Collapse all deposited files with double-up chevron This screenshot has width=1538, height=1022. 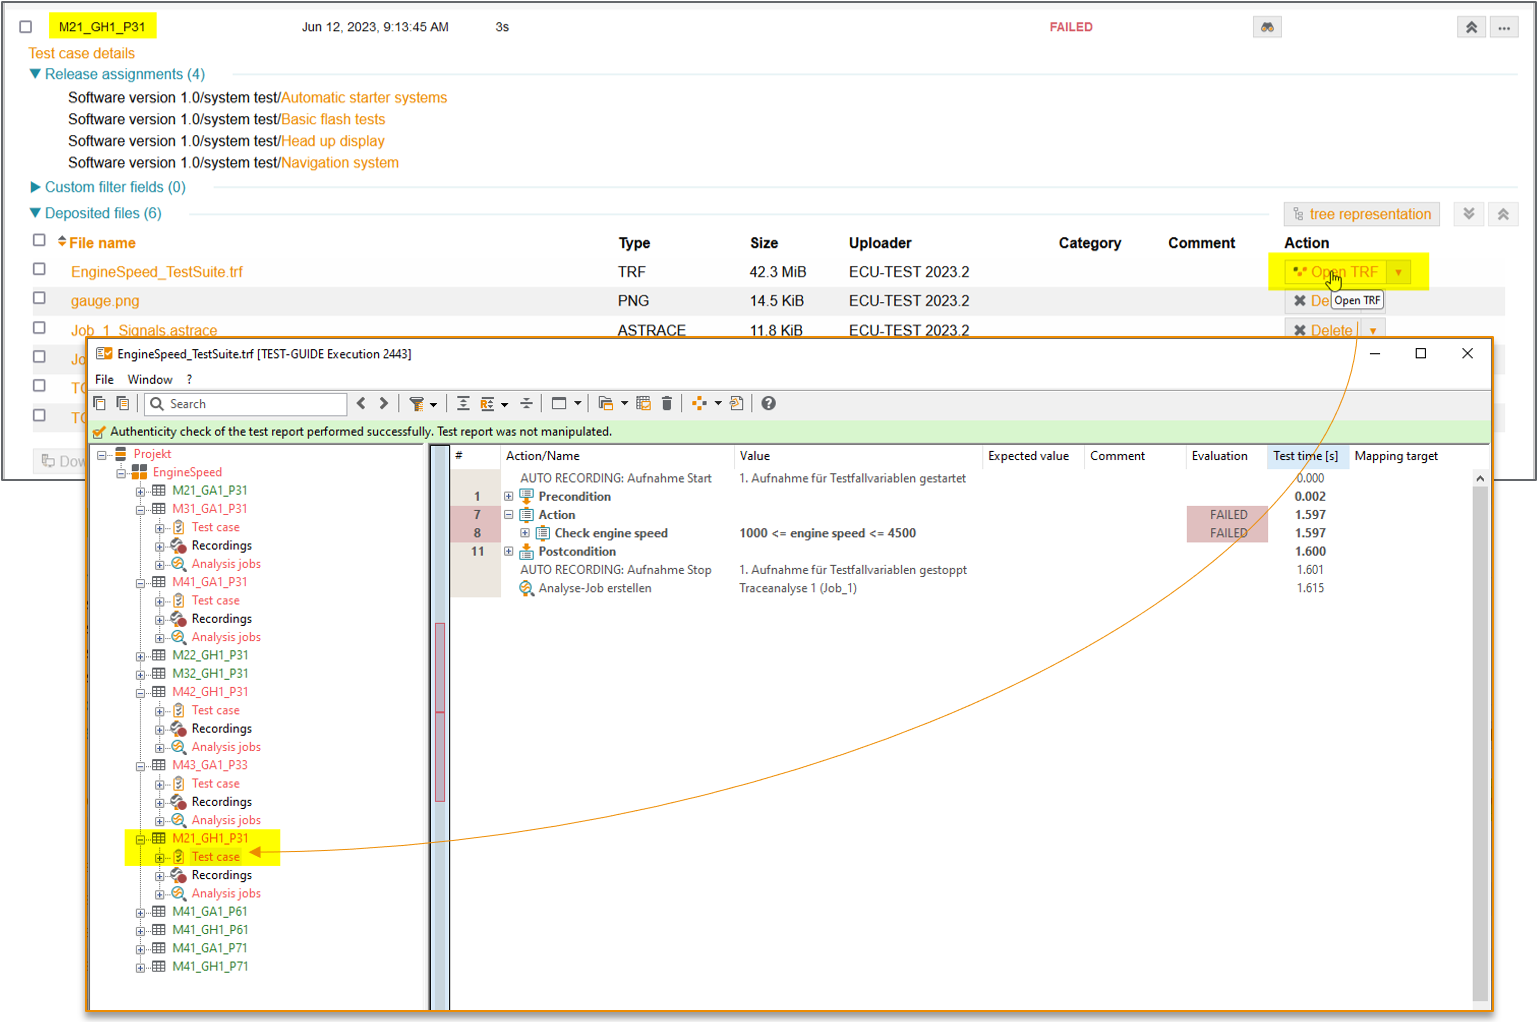1503,214
